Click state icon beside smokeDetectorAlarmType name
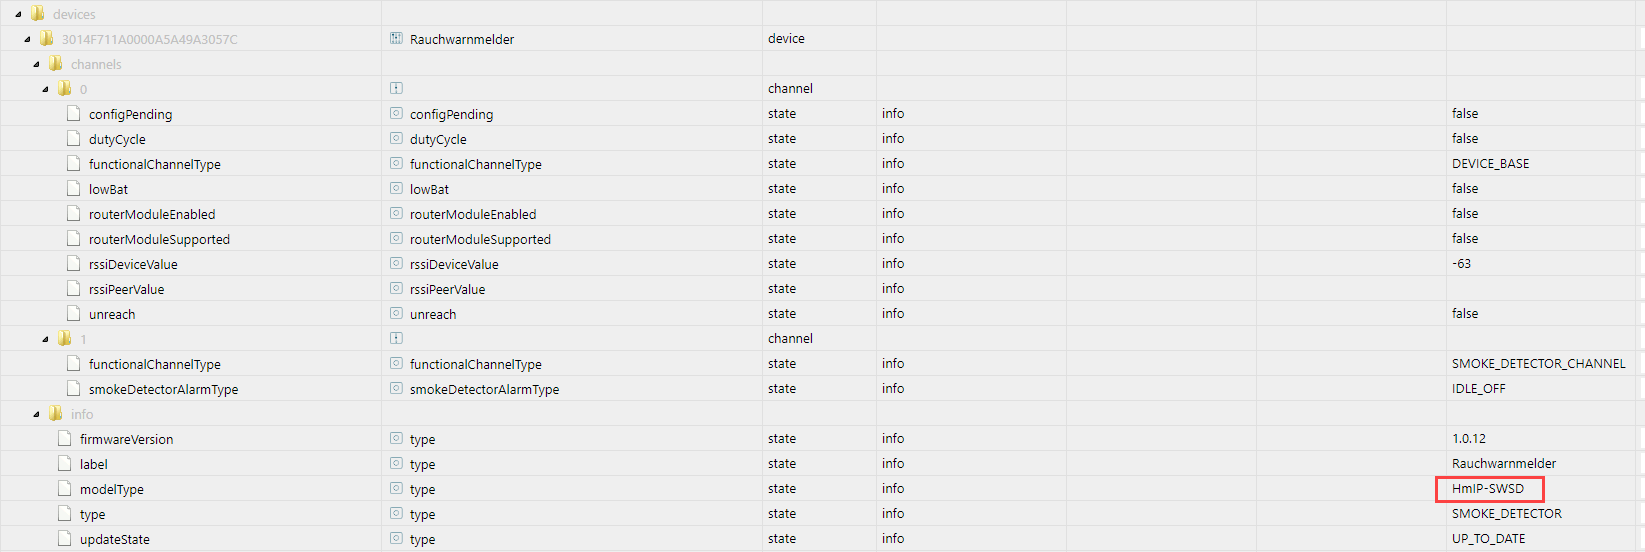 [x=396, y=389]
